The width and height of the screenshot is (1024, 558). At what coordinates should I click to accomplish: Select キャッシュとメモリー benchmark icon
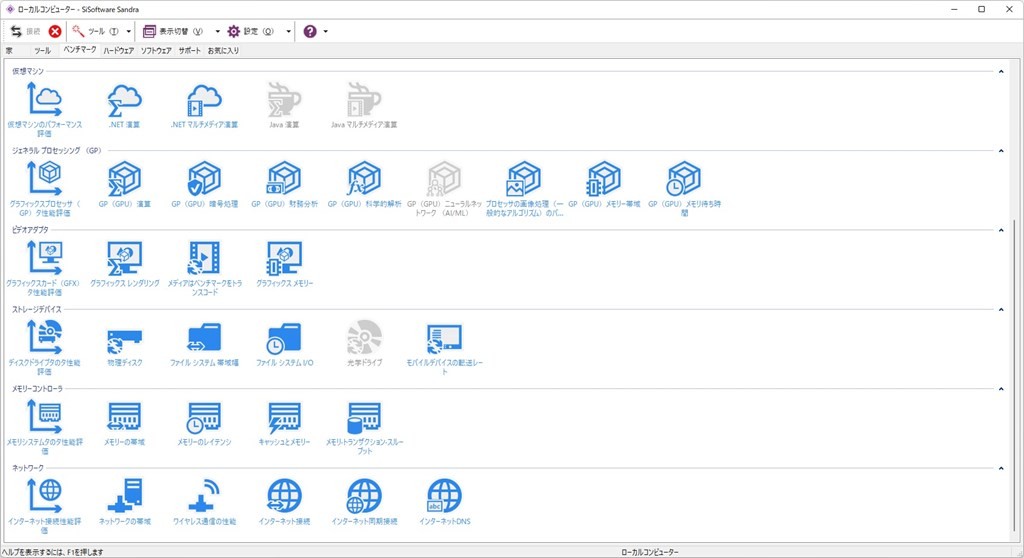click(x=284, y=418)
